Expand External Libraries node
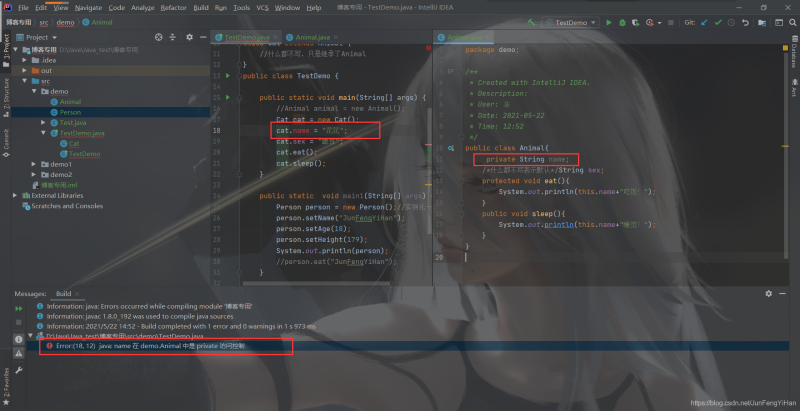Screen dimensions: 800x411 point(15,195)
